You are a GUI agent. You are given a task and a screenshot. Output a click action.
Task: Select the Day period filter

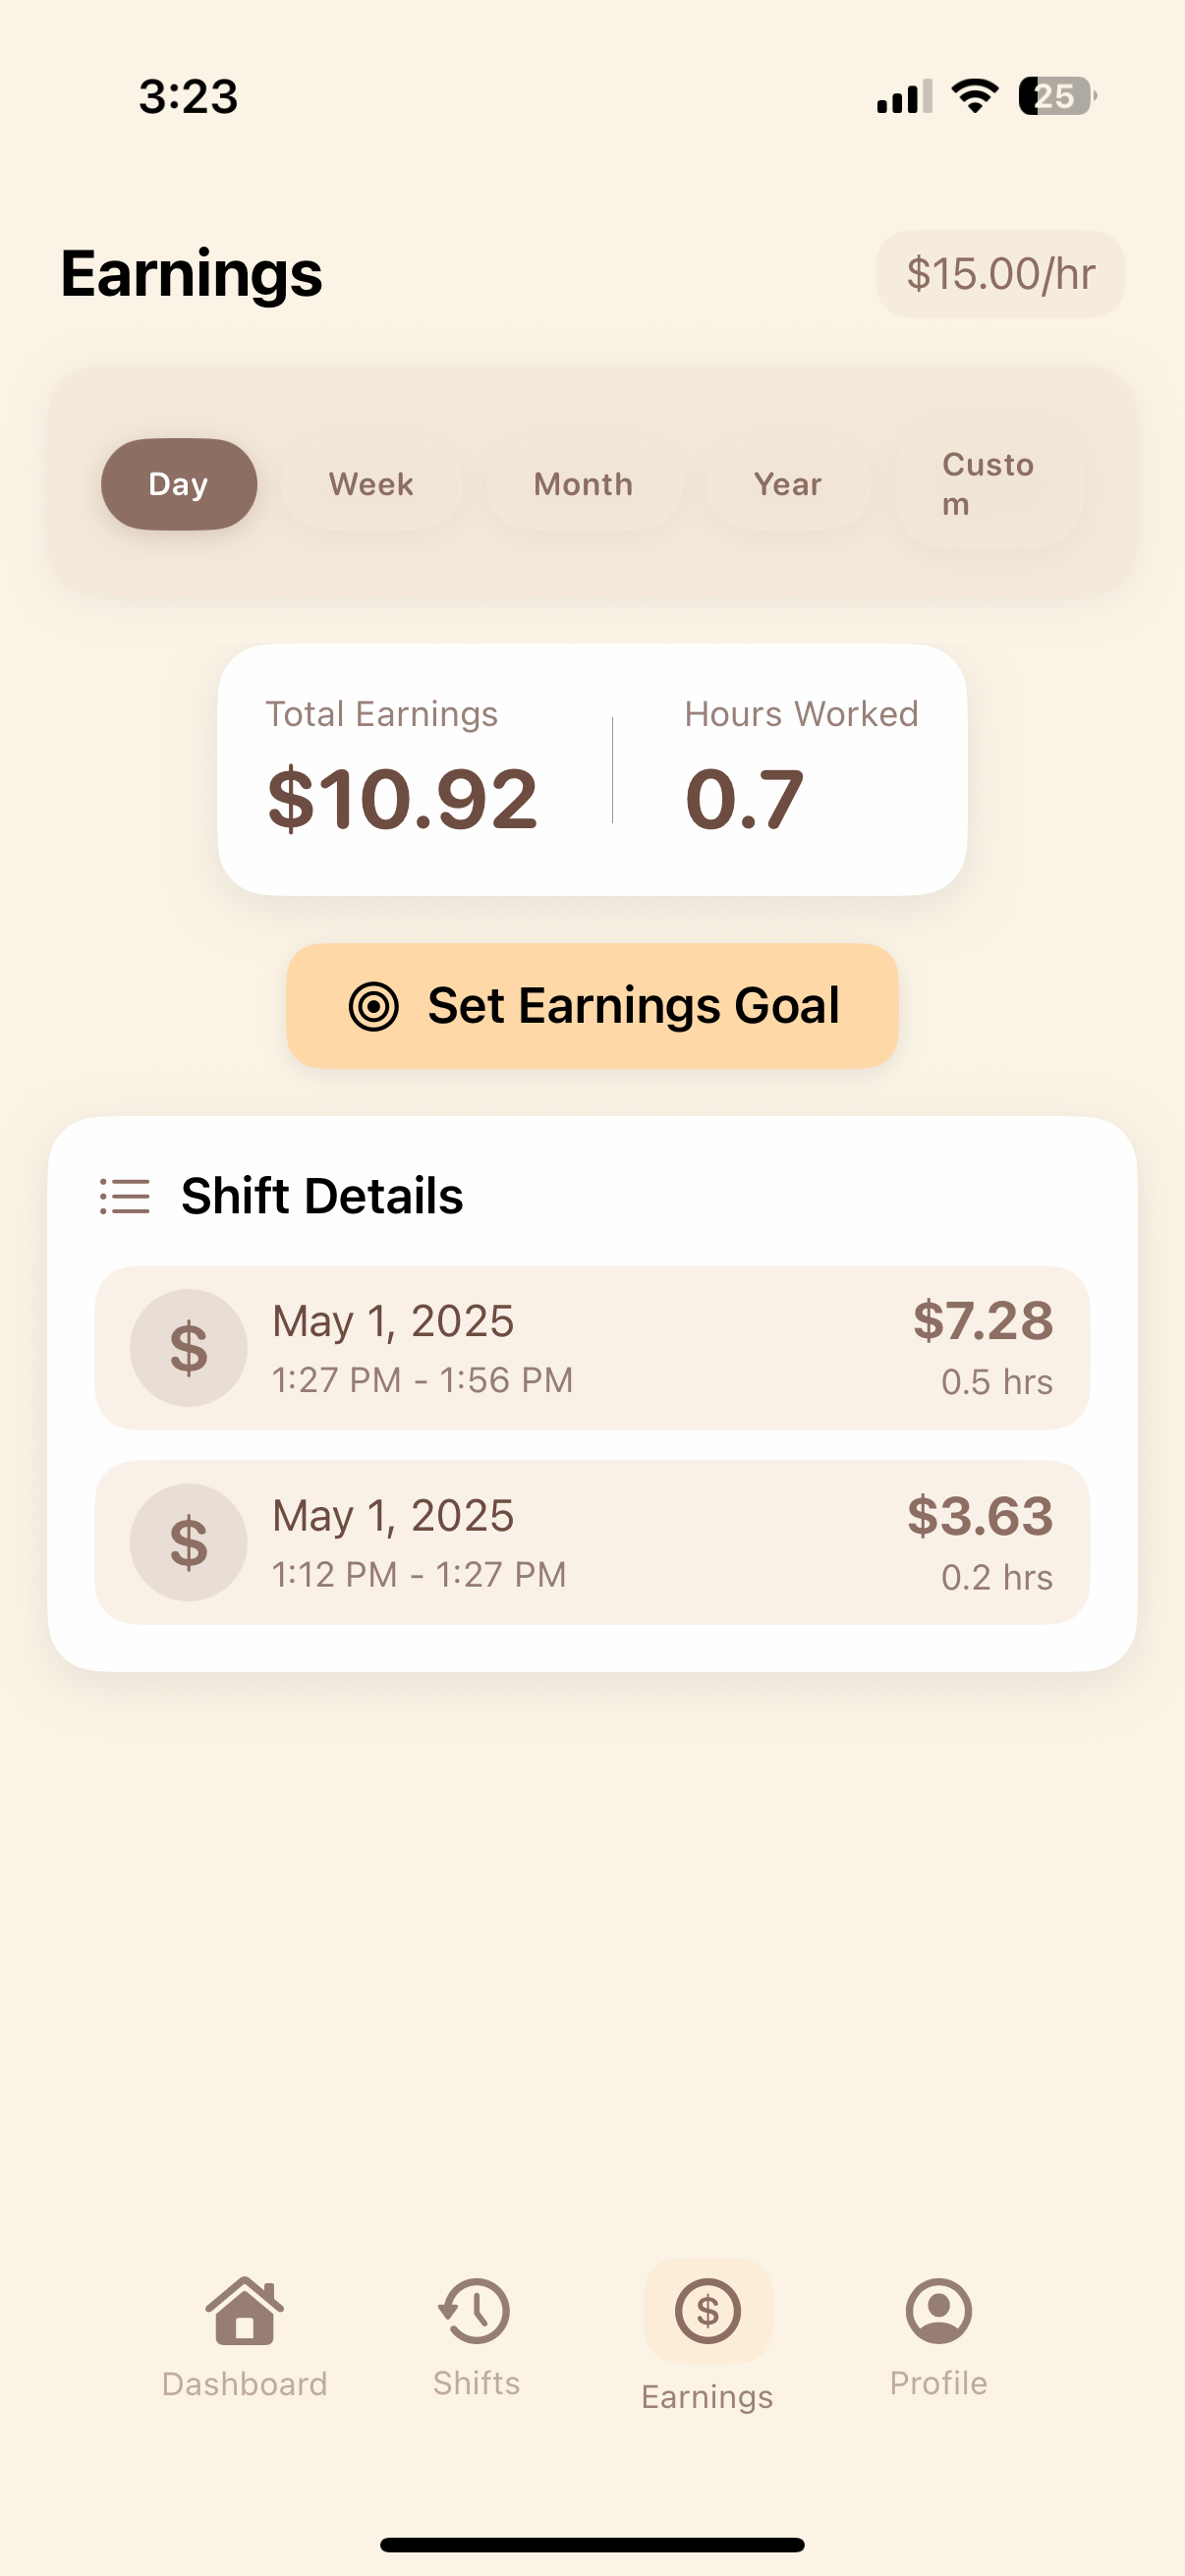[x=179, y=484]
